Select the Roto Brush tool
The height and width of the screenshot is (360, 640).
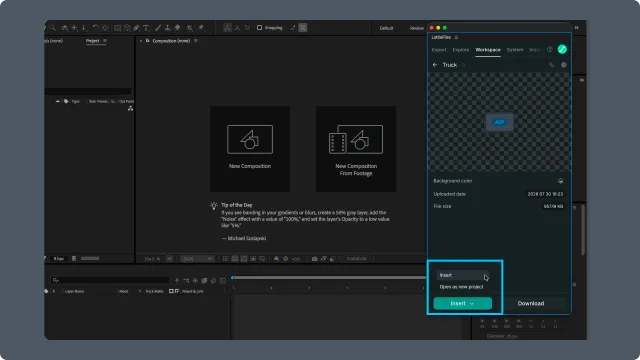[x=189, y=28]
